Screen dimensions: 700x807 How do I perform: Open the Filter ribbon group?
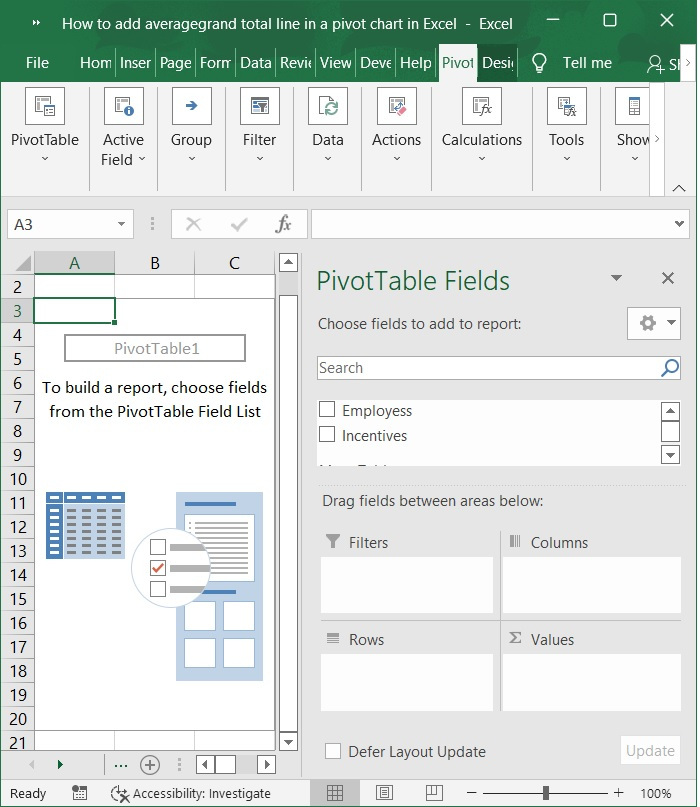[259, 126]
